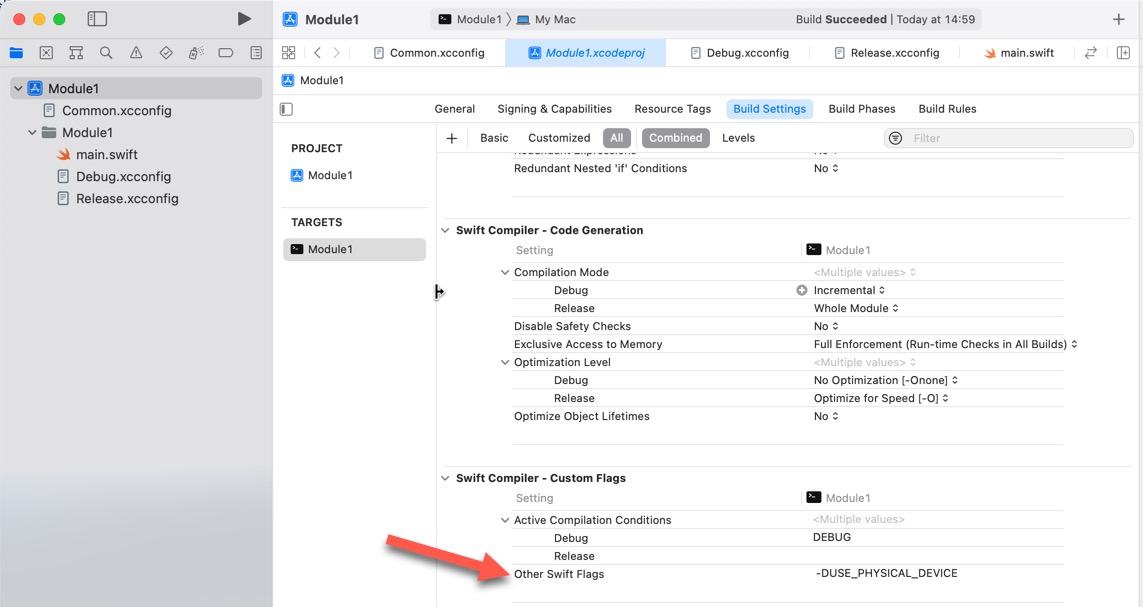Open Signing & Capabilities tab
Viewport: 1143px width, 607px height.
tap(555, 109)
